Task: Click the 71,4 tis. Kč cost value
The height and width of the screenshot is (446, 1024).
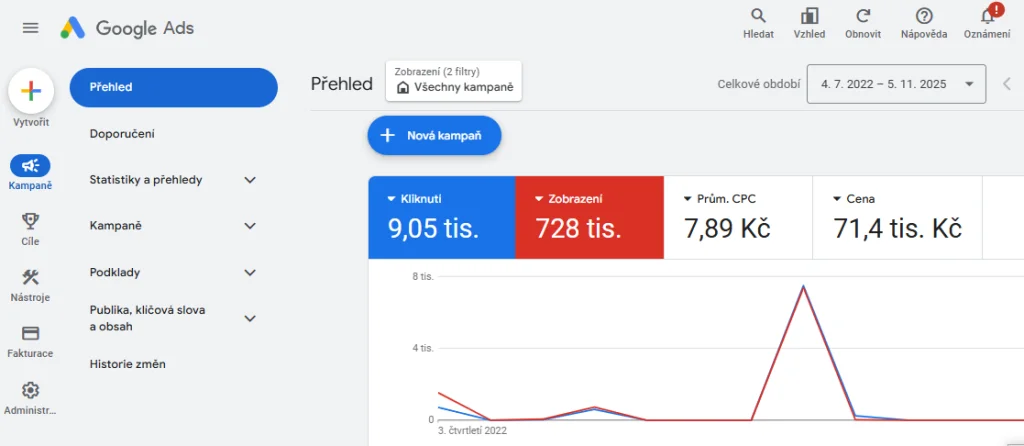Action: (897, 229)
